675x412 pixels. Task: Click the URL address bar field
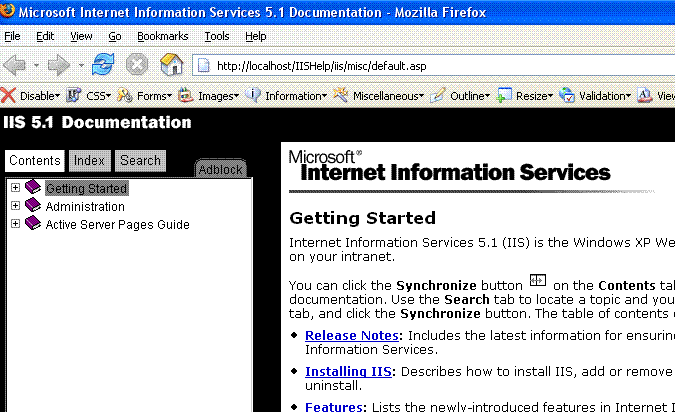pos(435,66)
